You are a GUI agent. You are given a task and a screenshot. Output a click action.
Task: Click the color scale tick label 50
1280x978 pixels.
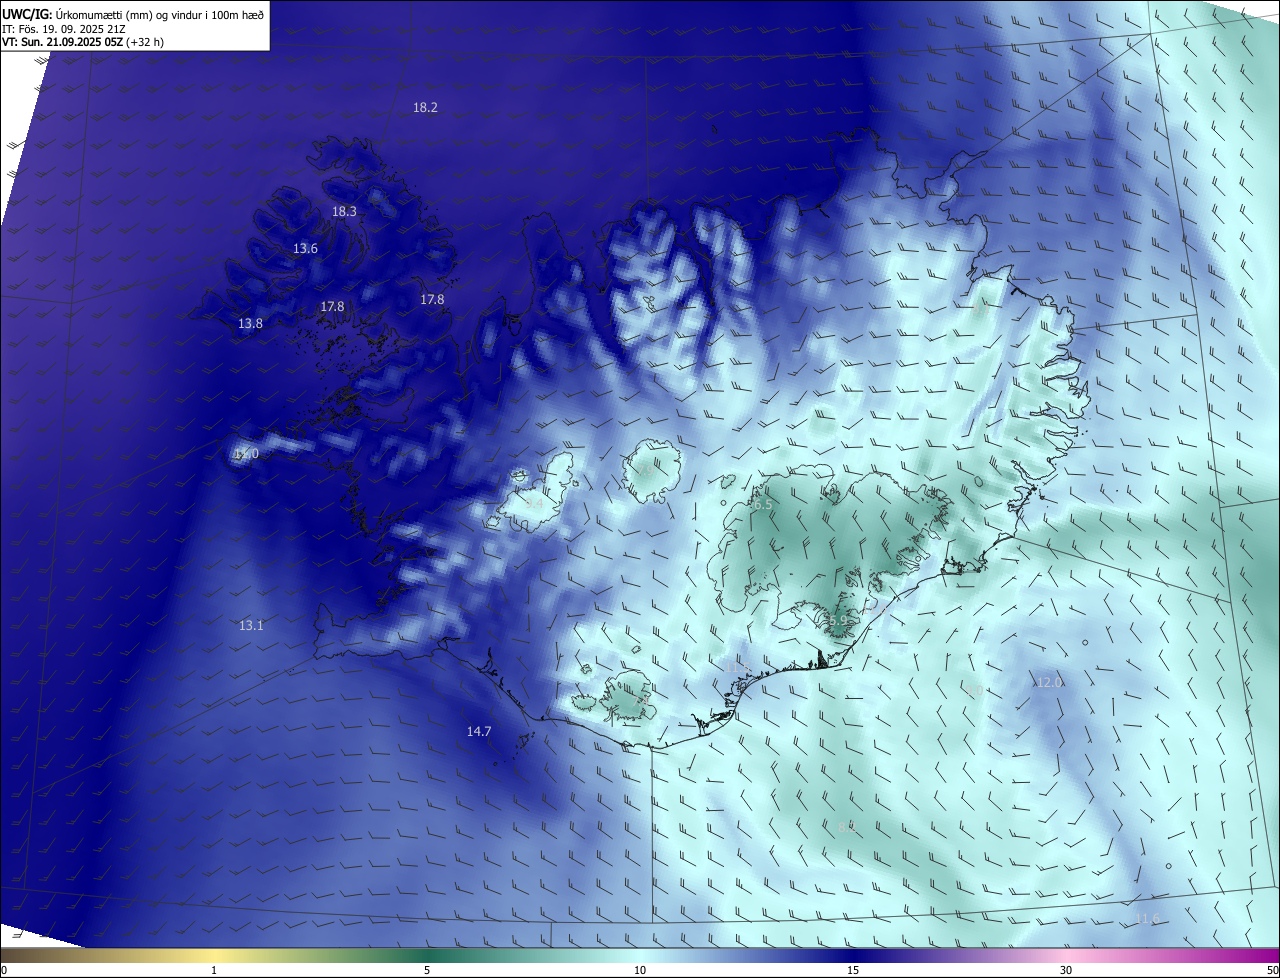1272,971
